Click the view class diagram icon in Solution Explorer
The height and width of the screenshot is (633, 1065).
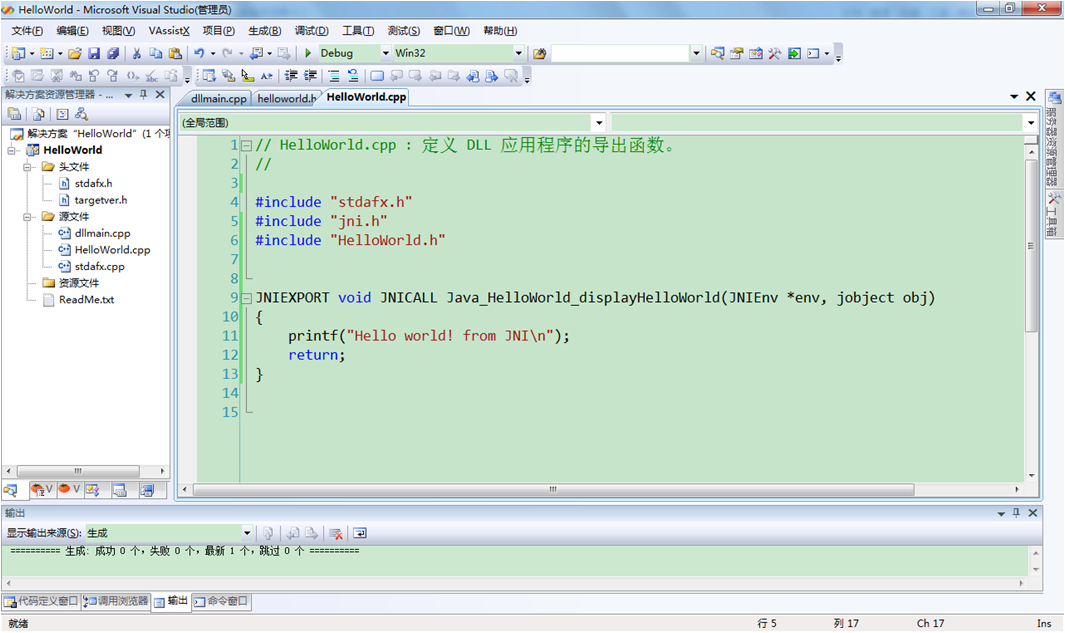[x=82, y=114]
